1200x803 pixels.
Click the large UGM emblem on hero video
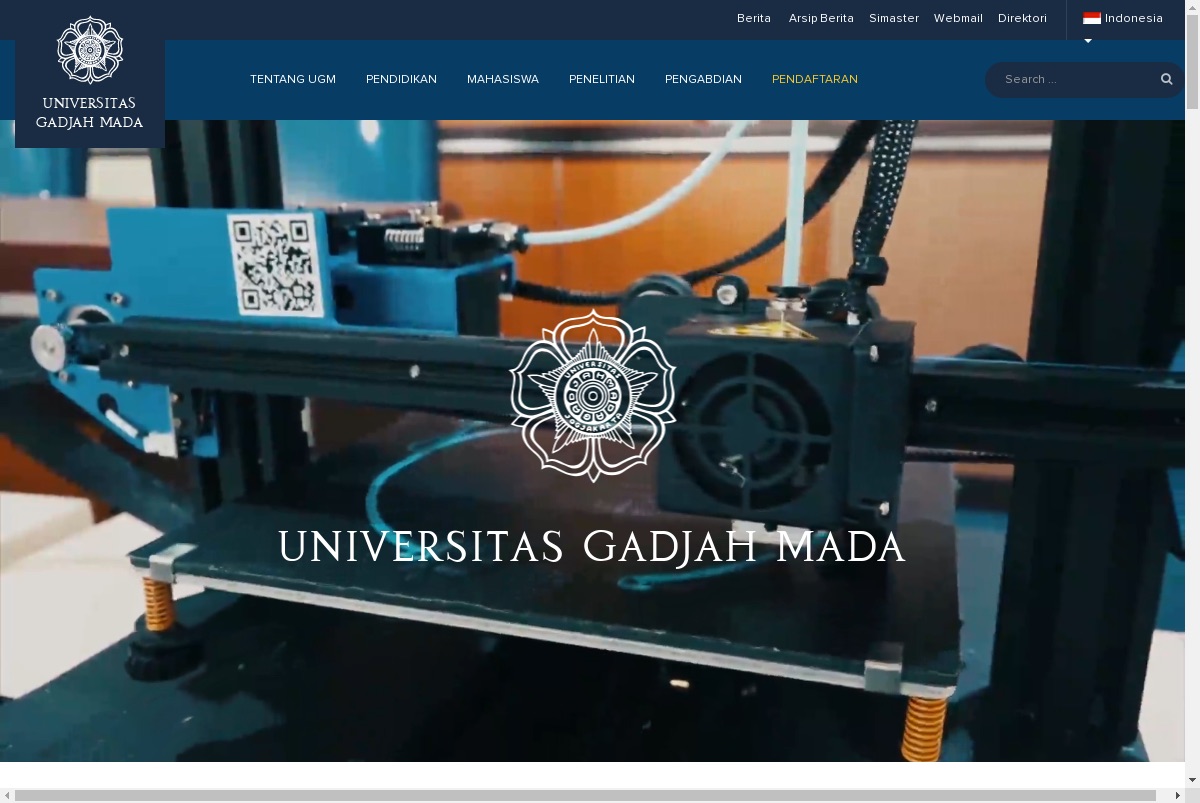tap(593, 394)
